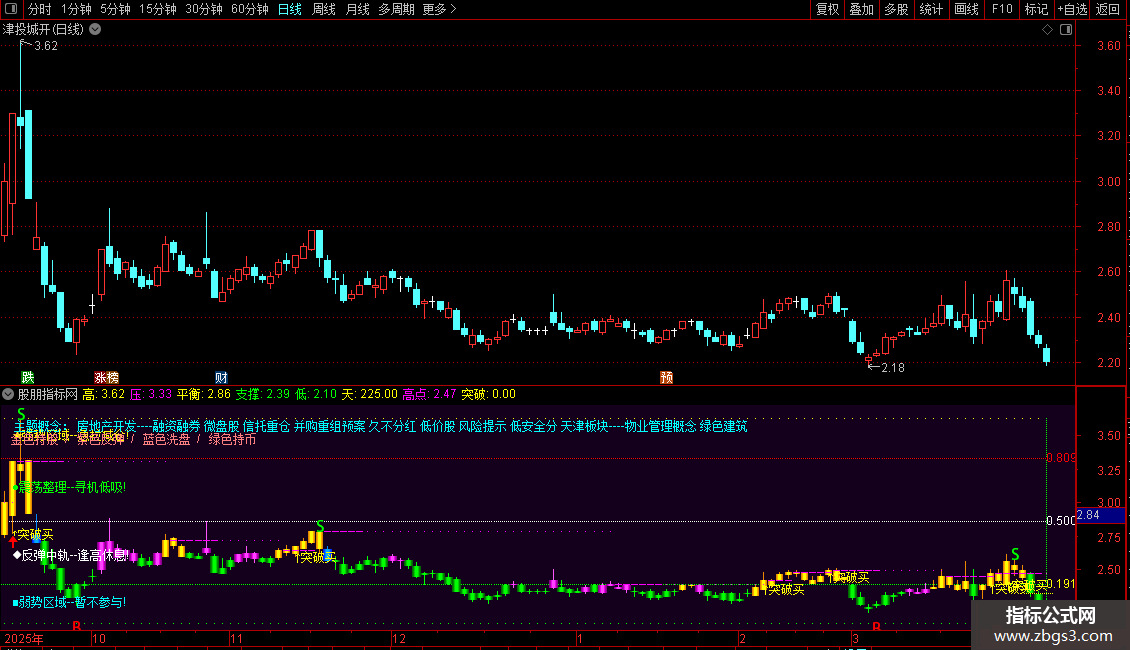Click the blue 财 event icon
The height and width of the screenshot is (650, 1130).
[x=221, y=377]
